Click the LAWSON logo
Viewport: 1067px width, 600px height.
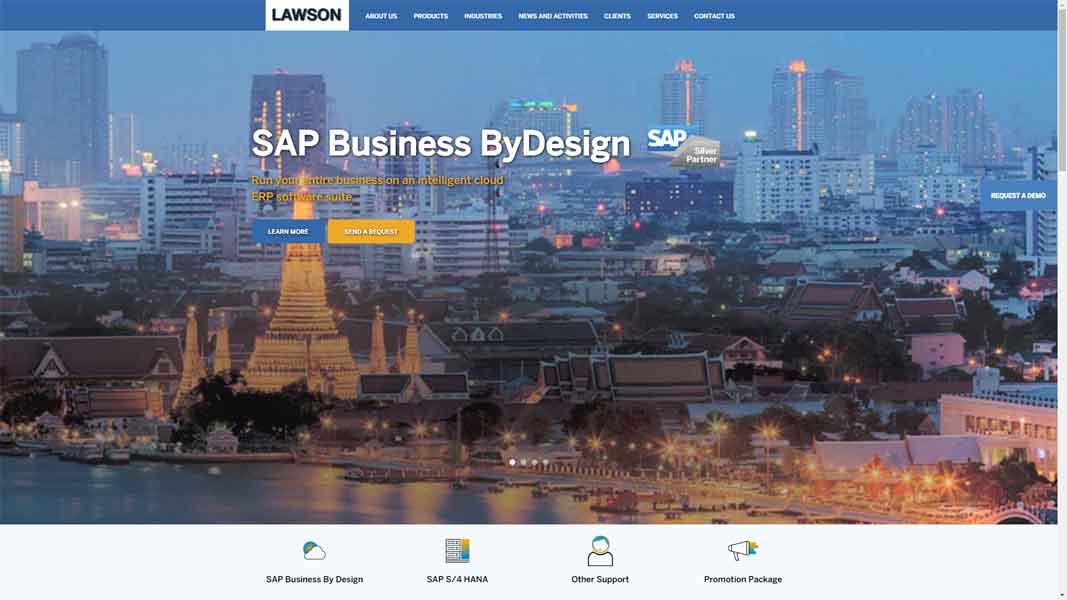307,15
